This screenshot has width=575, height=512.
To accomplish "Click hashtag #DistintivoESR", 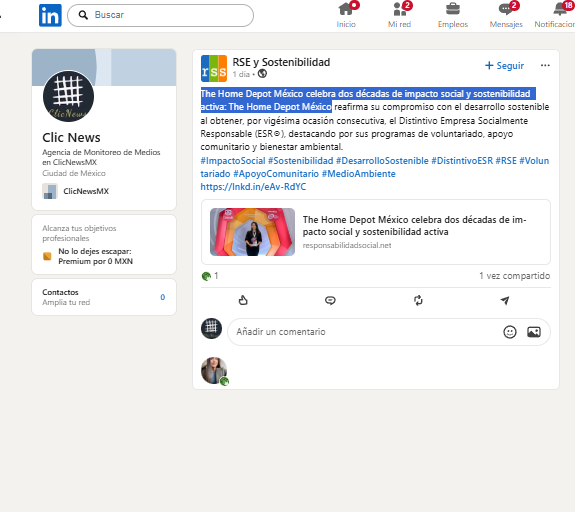I will click(x=462, y=161).
